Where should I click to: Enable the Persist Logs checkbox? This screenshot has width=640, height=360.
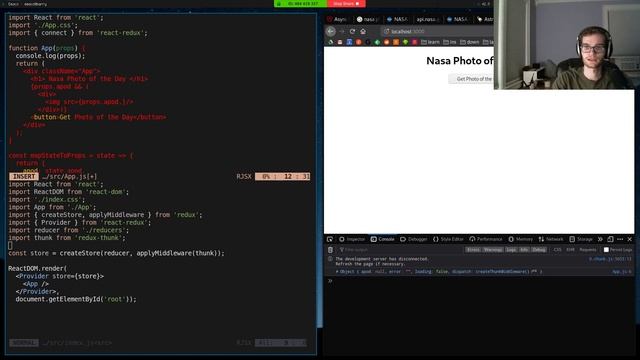(606, 250)
